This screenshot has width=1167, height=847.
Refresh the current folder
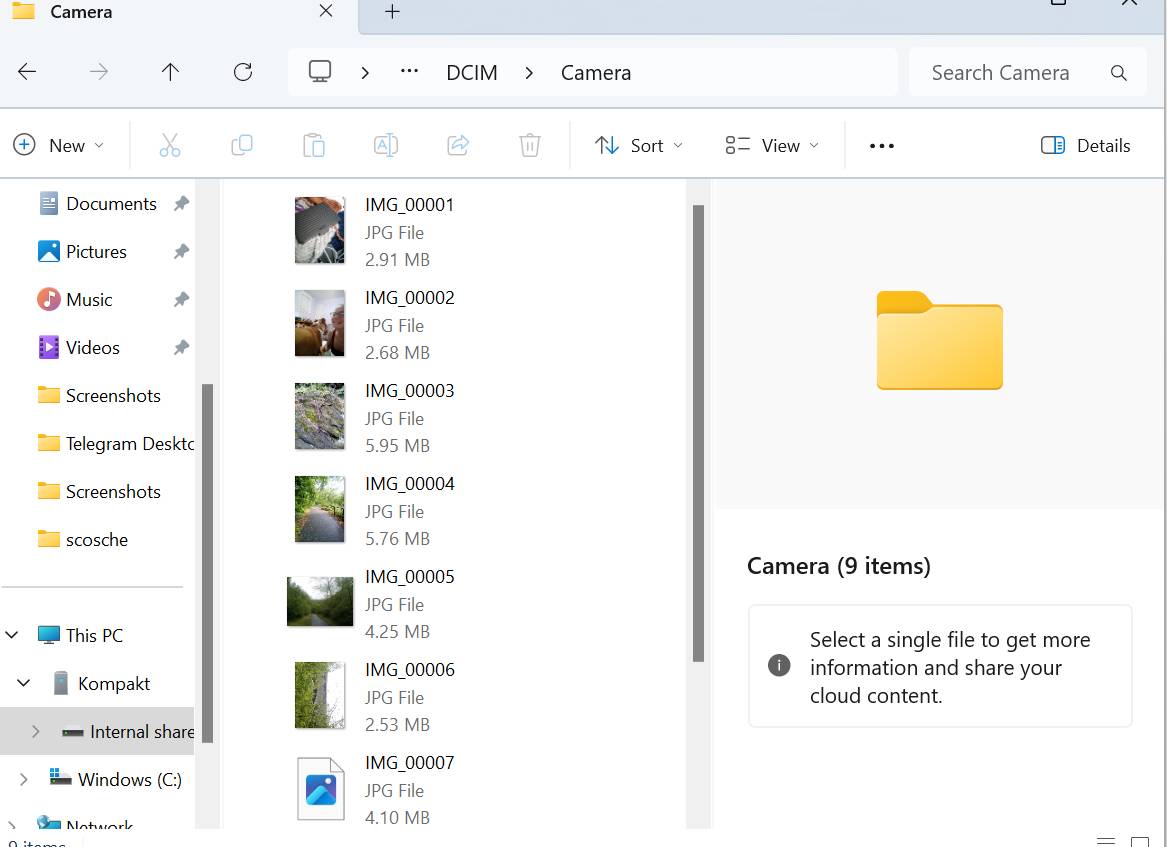243,72
